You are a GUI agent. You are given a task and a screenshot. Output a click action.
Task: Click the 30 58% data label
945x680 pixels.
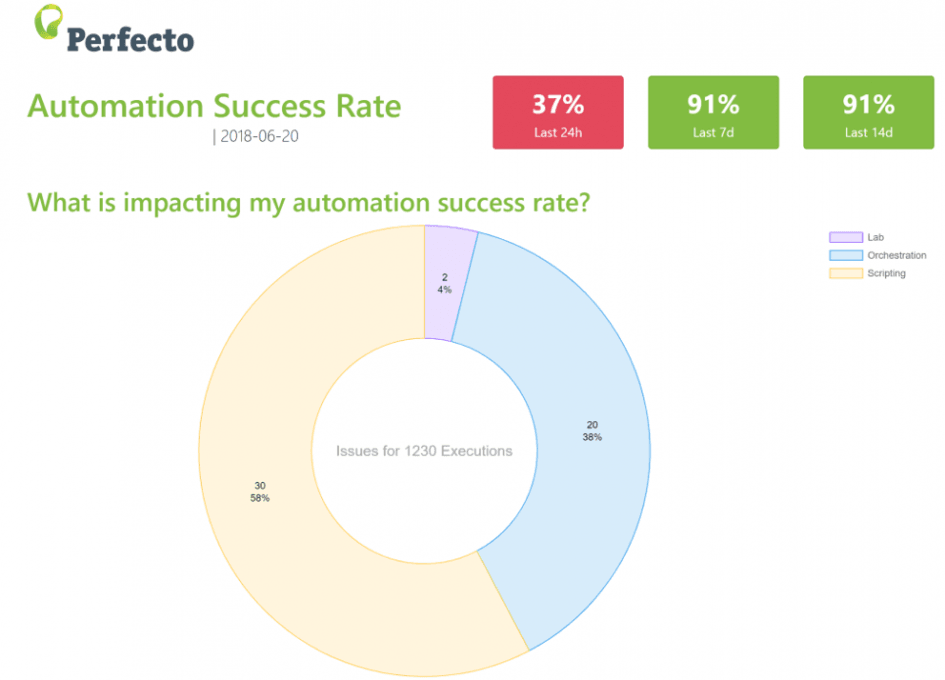[260, 492]
